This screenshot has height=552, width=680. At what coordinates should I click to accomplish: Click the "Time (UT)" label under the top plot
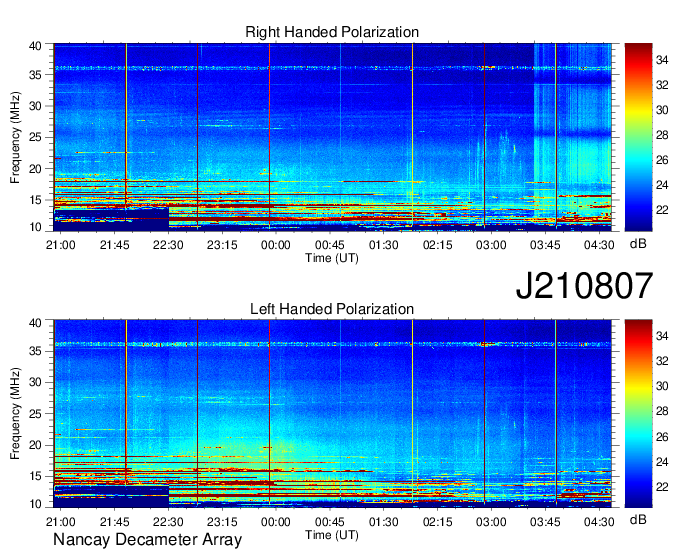pyautogui.click(x=332, y=257)
